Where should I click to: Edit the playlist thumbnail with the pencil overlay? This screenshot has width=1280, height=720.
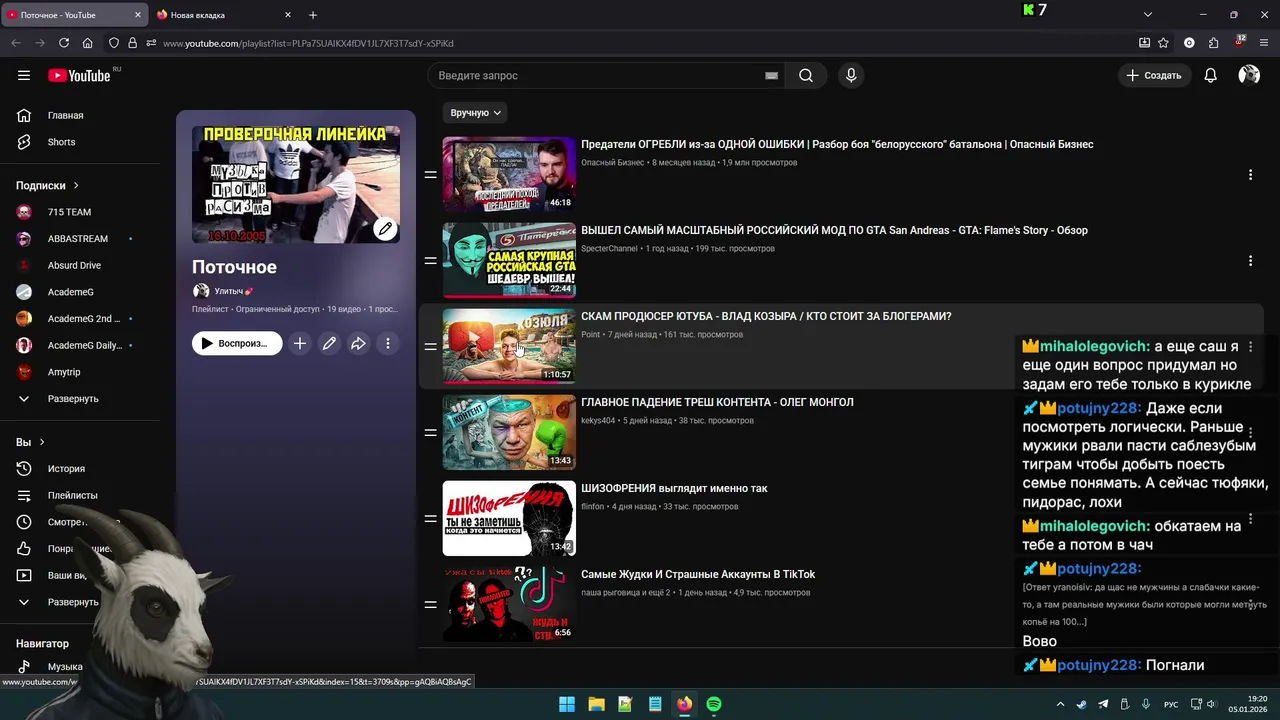(385, 229)
